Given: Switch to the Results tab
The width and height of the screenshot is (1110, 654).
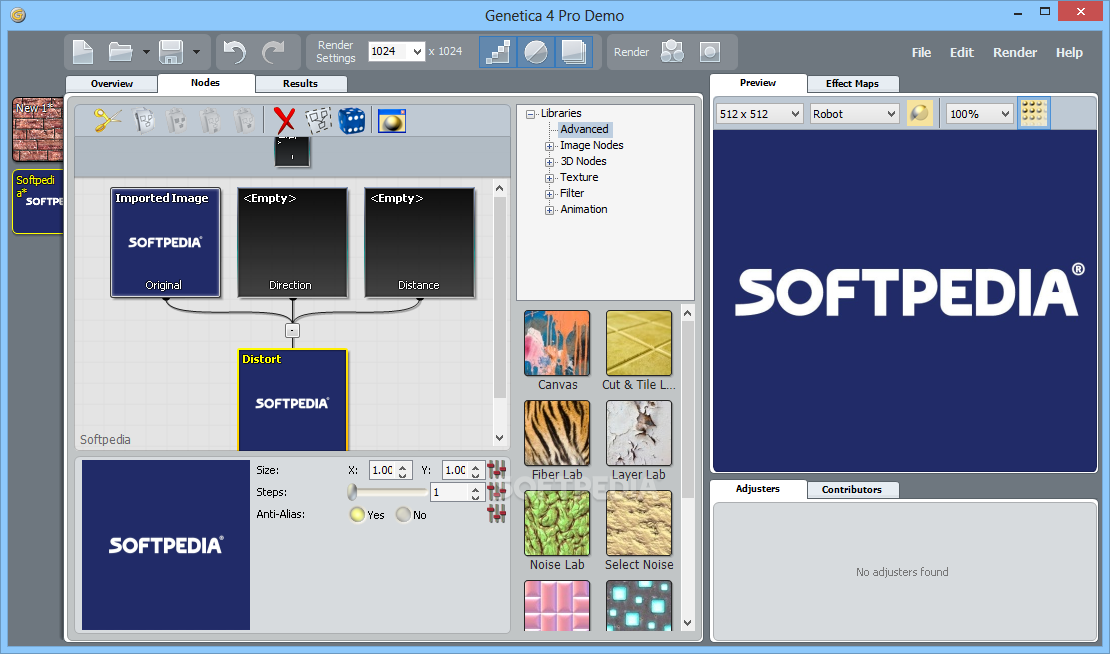Looking at the screenshot, I should [x=300, y=84].
